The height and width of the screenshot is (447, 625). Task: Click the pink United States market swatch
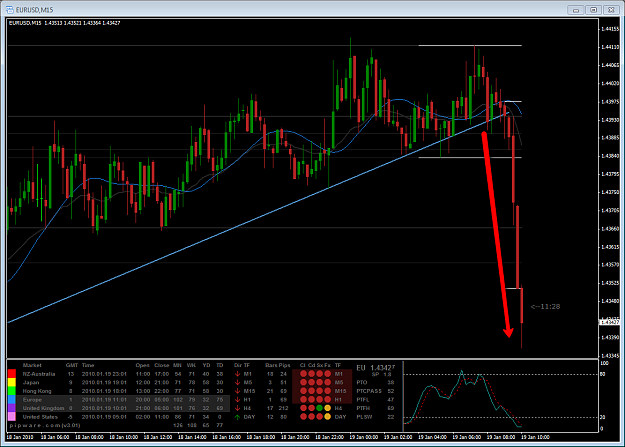click(12, 417)
